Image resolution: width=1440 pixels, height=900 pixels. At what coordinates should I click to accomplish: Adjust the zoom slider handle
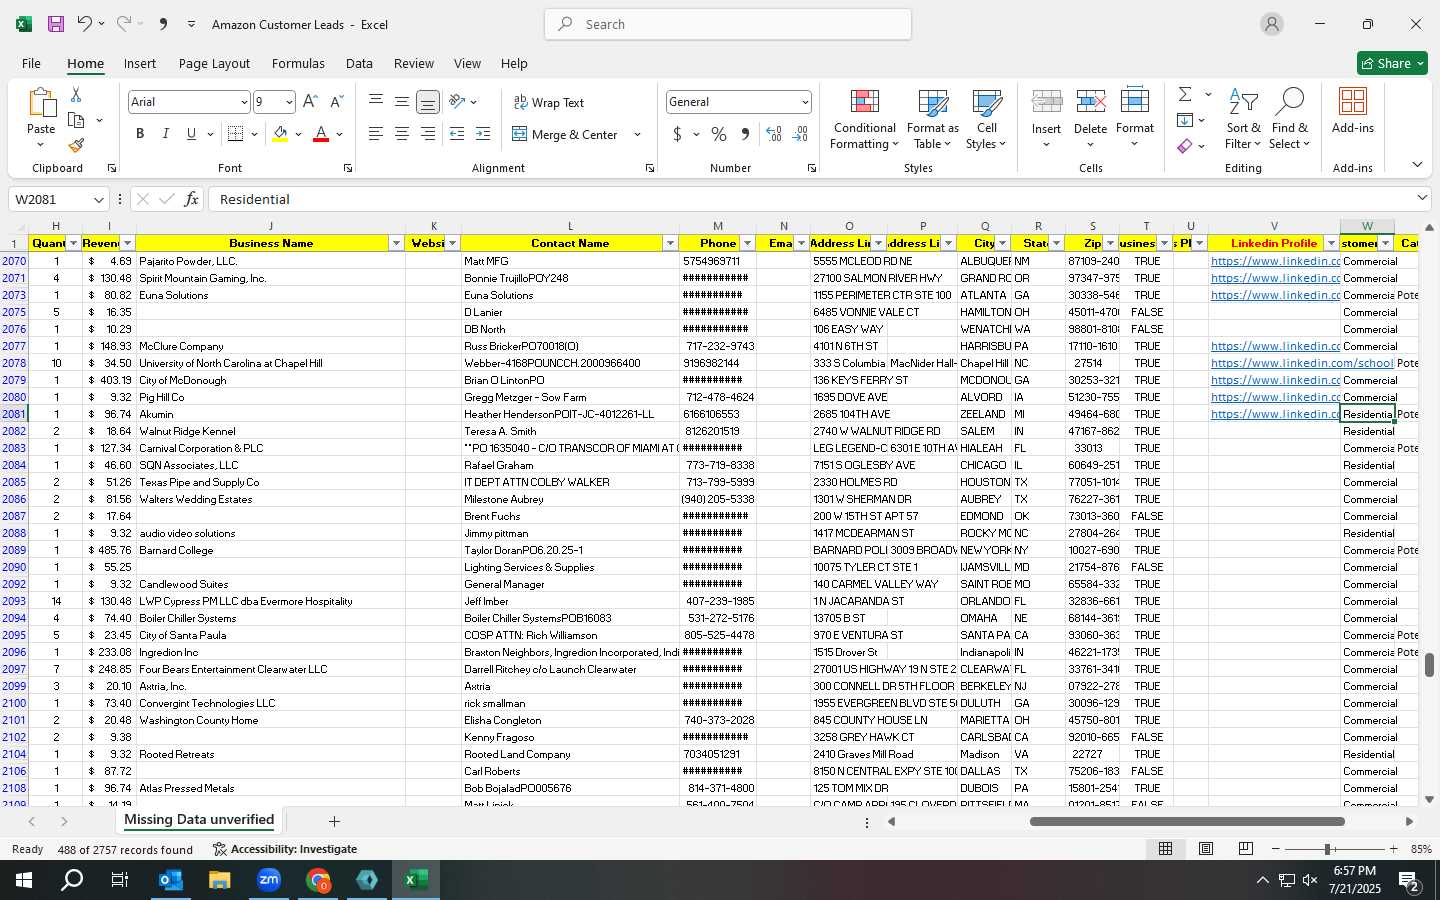(1328, 849)
